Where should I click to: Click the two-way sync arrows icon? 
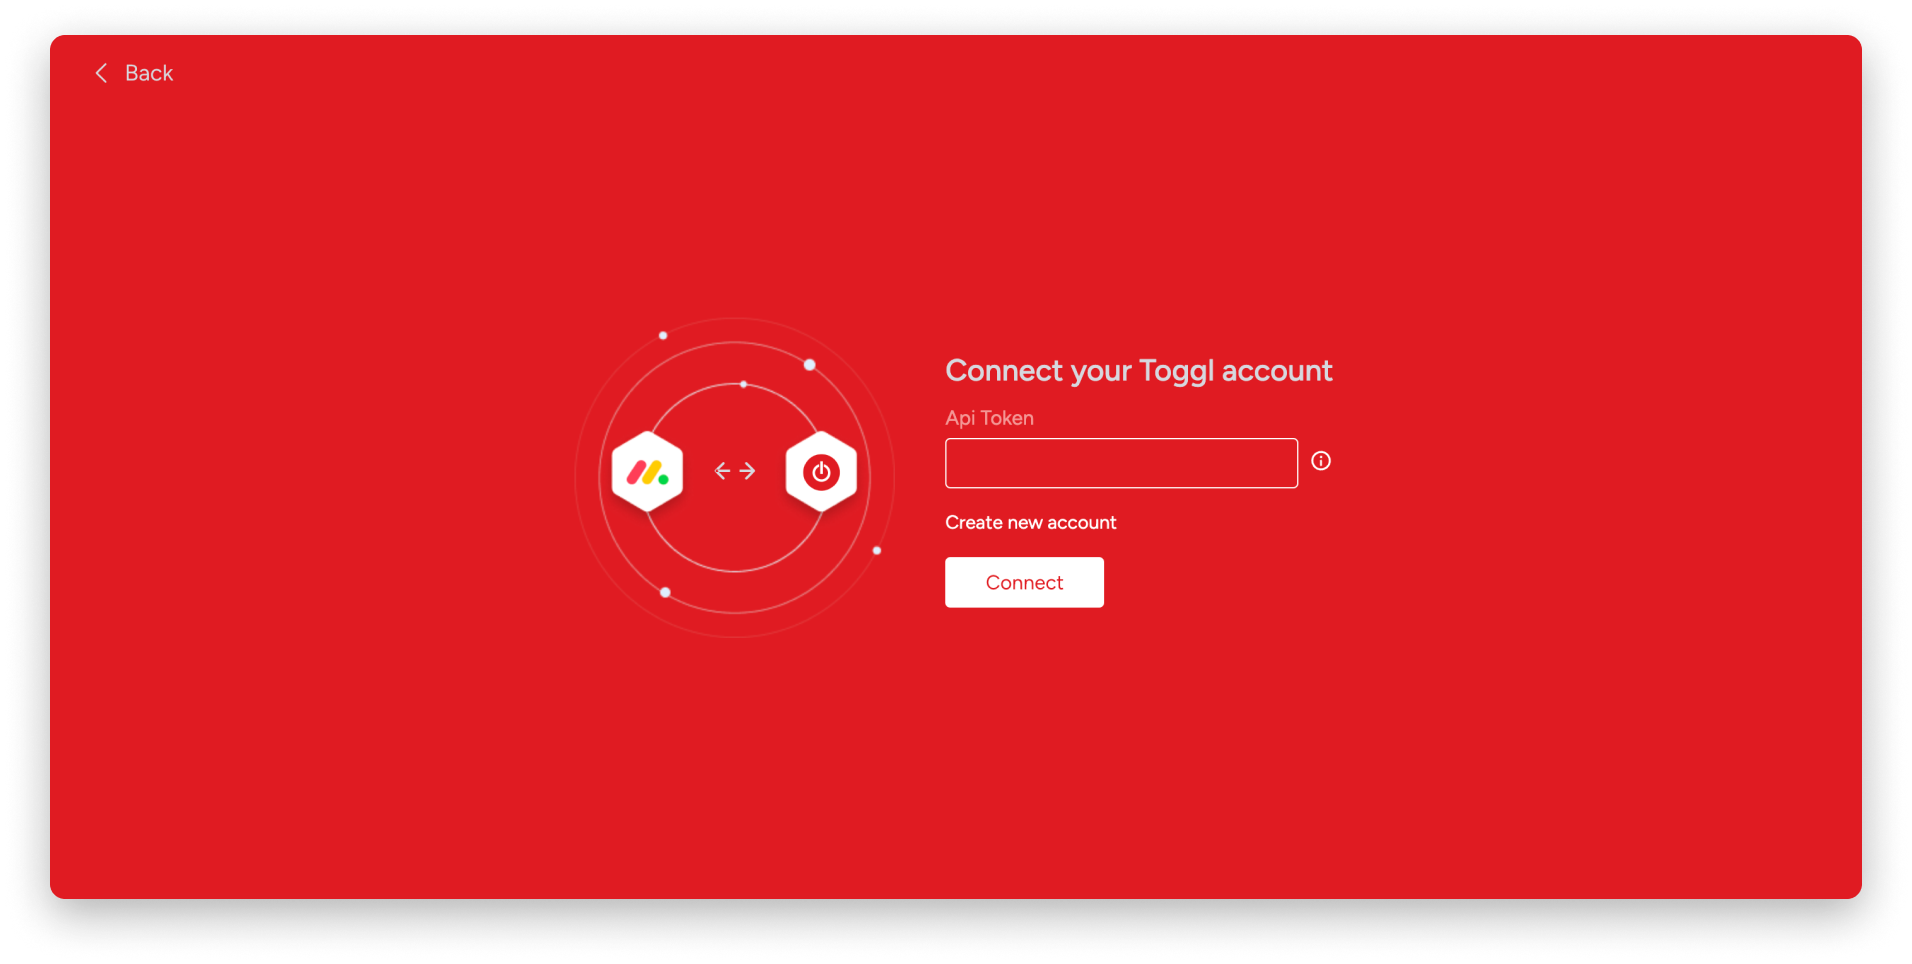point(735,471)
